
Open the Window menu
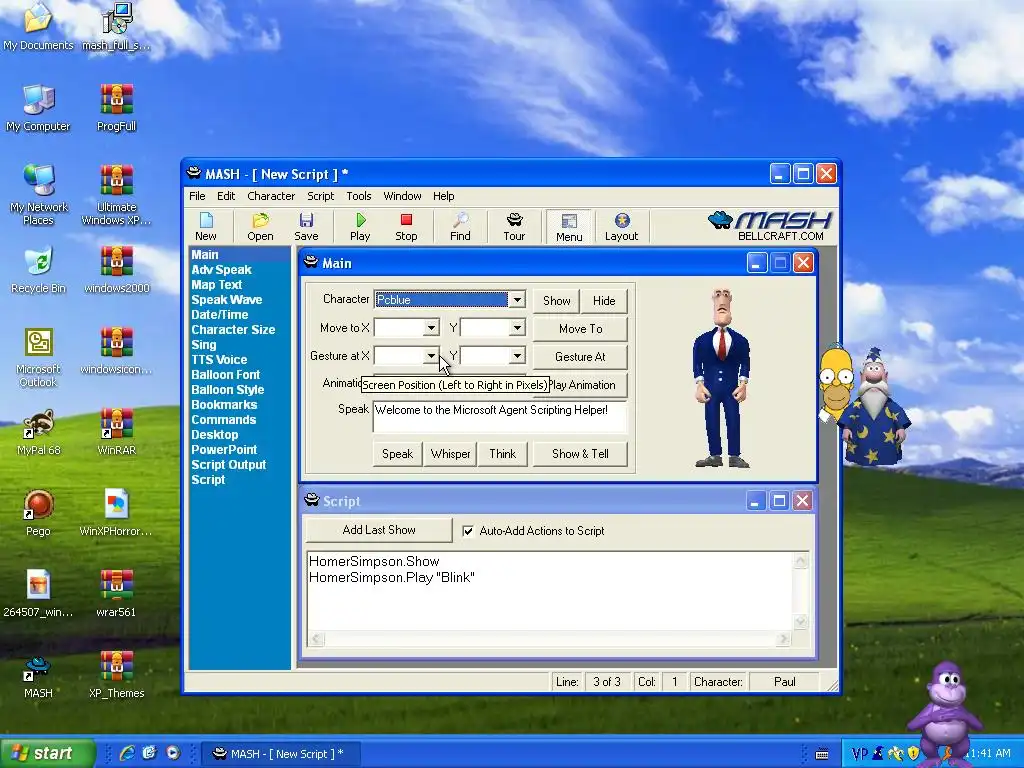402,196
